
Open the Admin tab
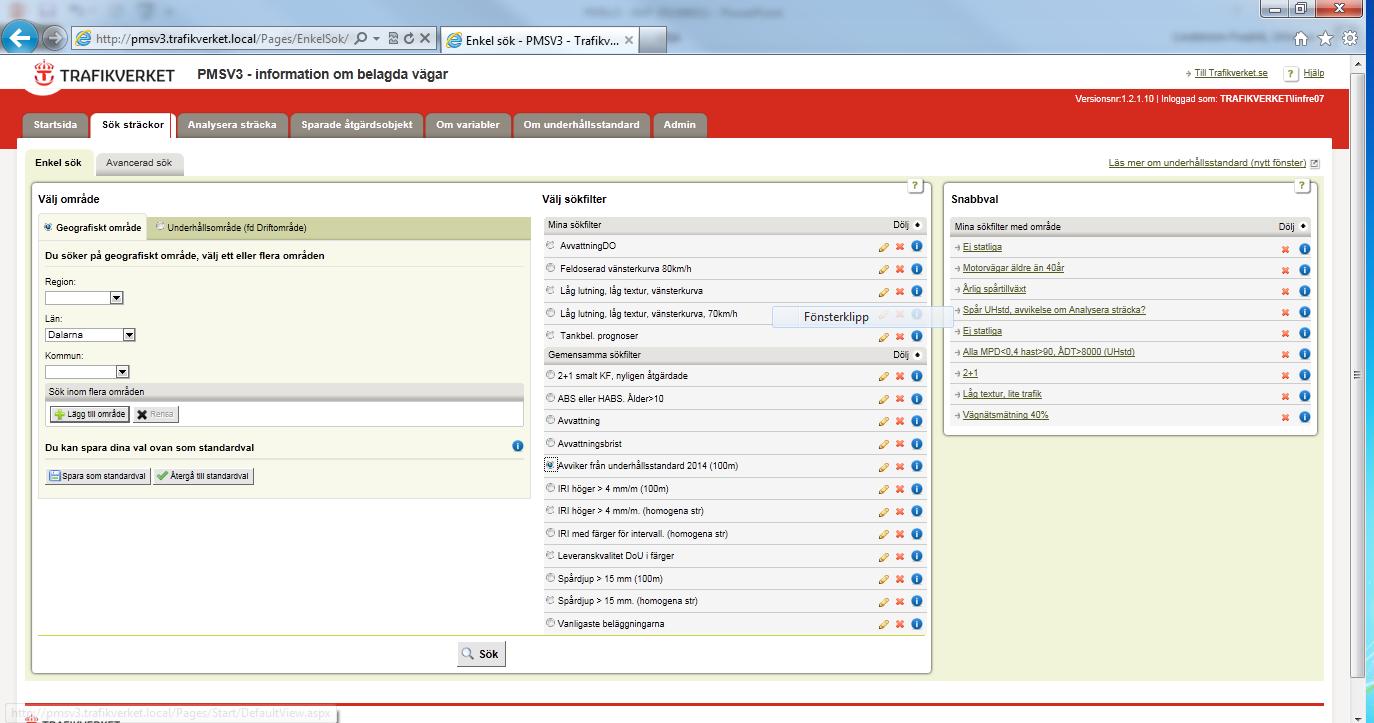click(680, 125)
